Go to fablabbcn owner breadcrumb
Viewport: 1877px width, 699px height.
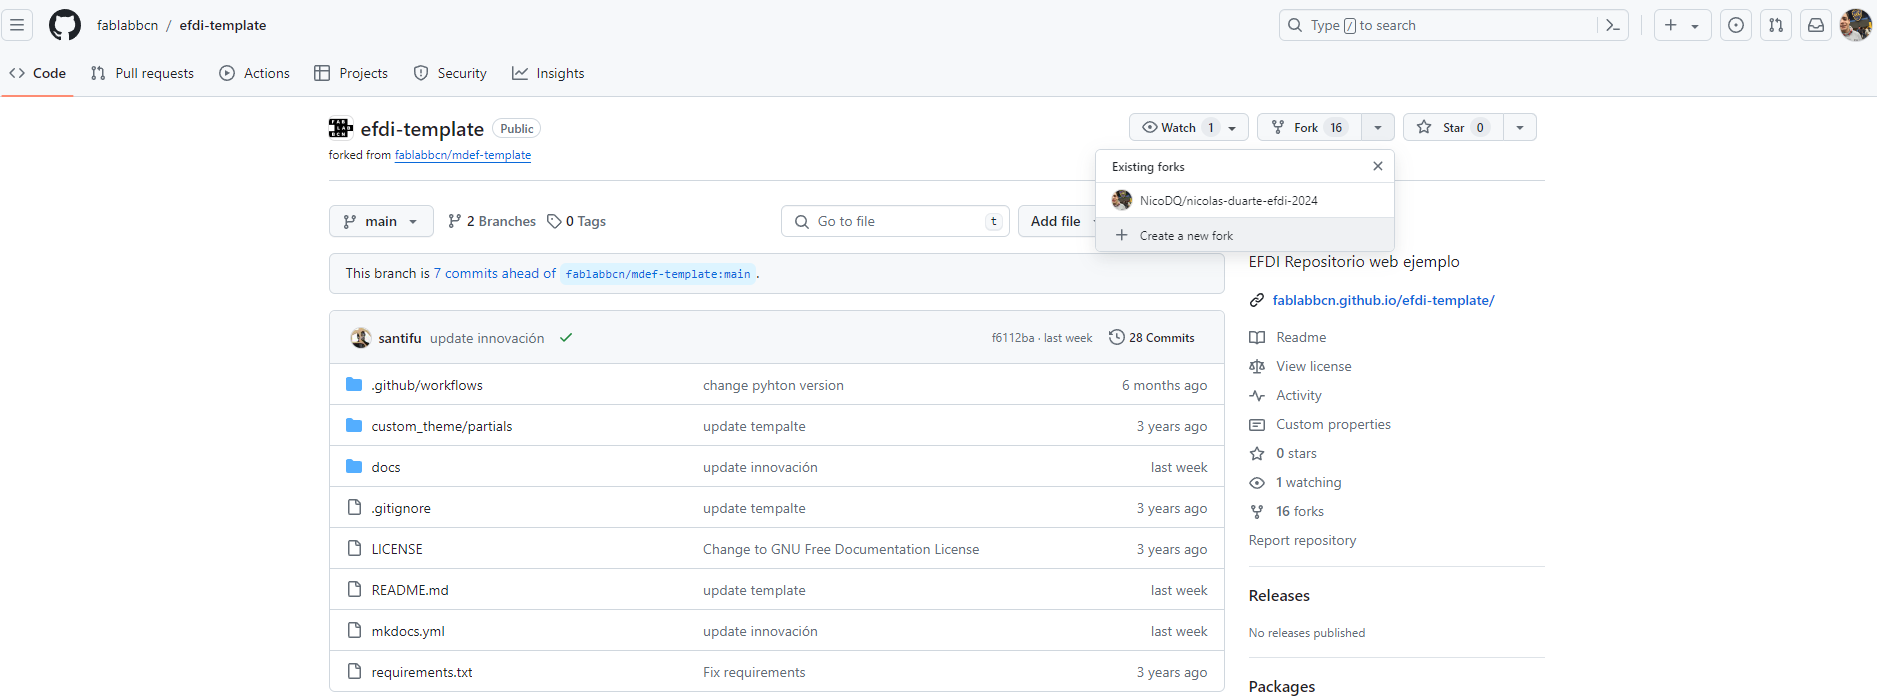click(x=127, y=25)
